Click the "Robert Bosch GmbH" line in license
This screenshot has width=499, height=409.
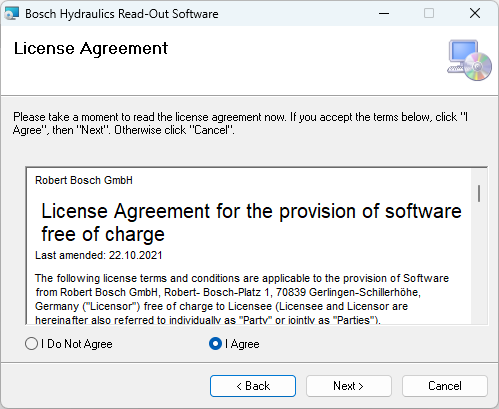pos(84,180)
